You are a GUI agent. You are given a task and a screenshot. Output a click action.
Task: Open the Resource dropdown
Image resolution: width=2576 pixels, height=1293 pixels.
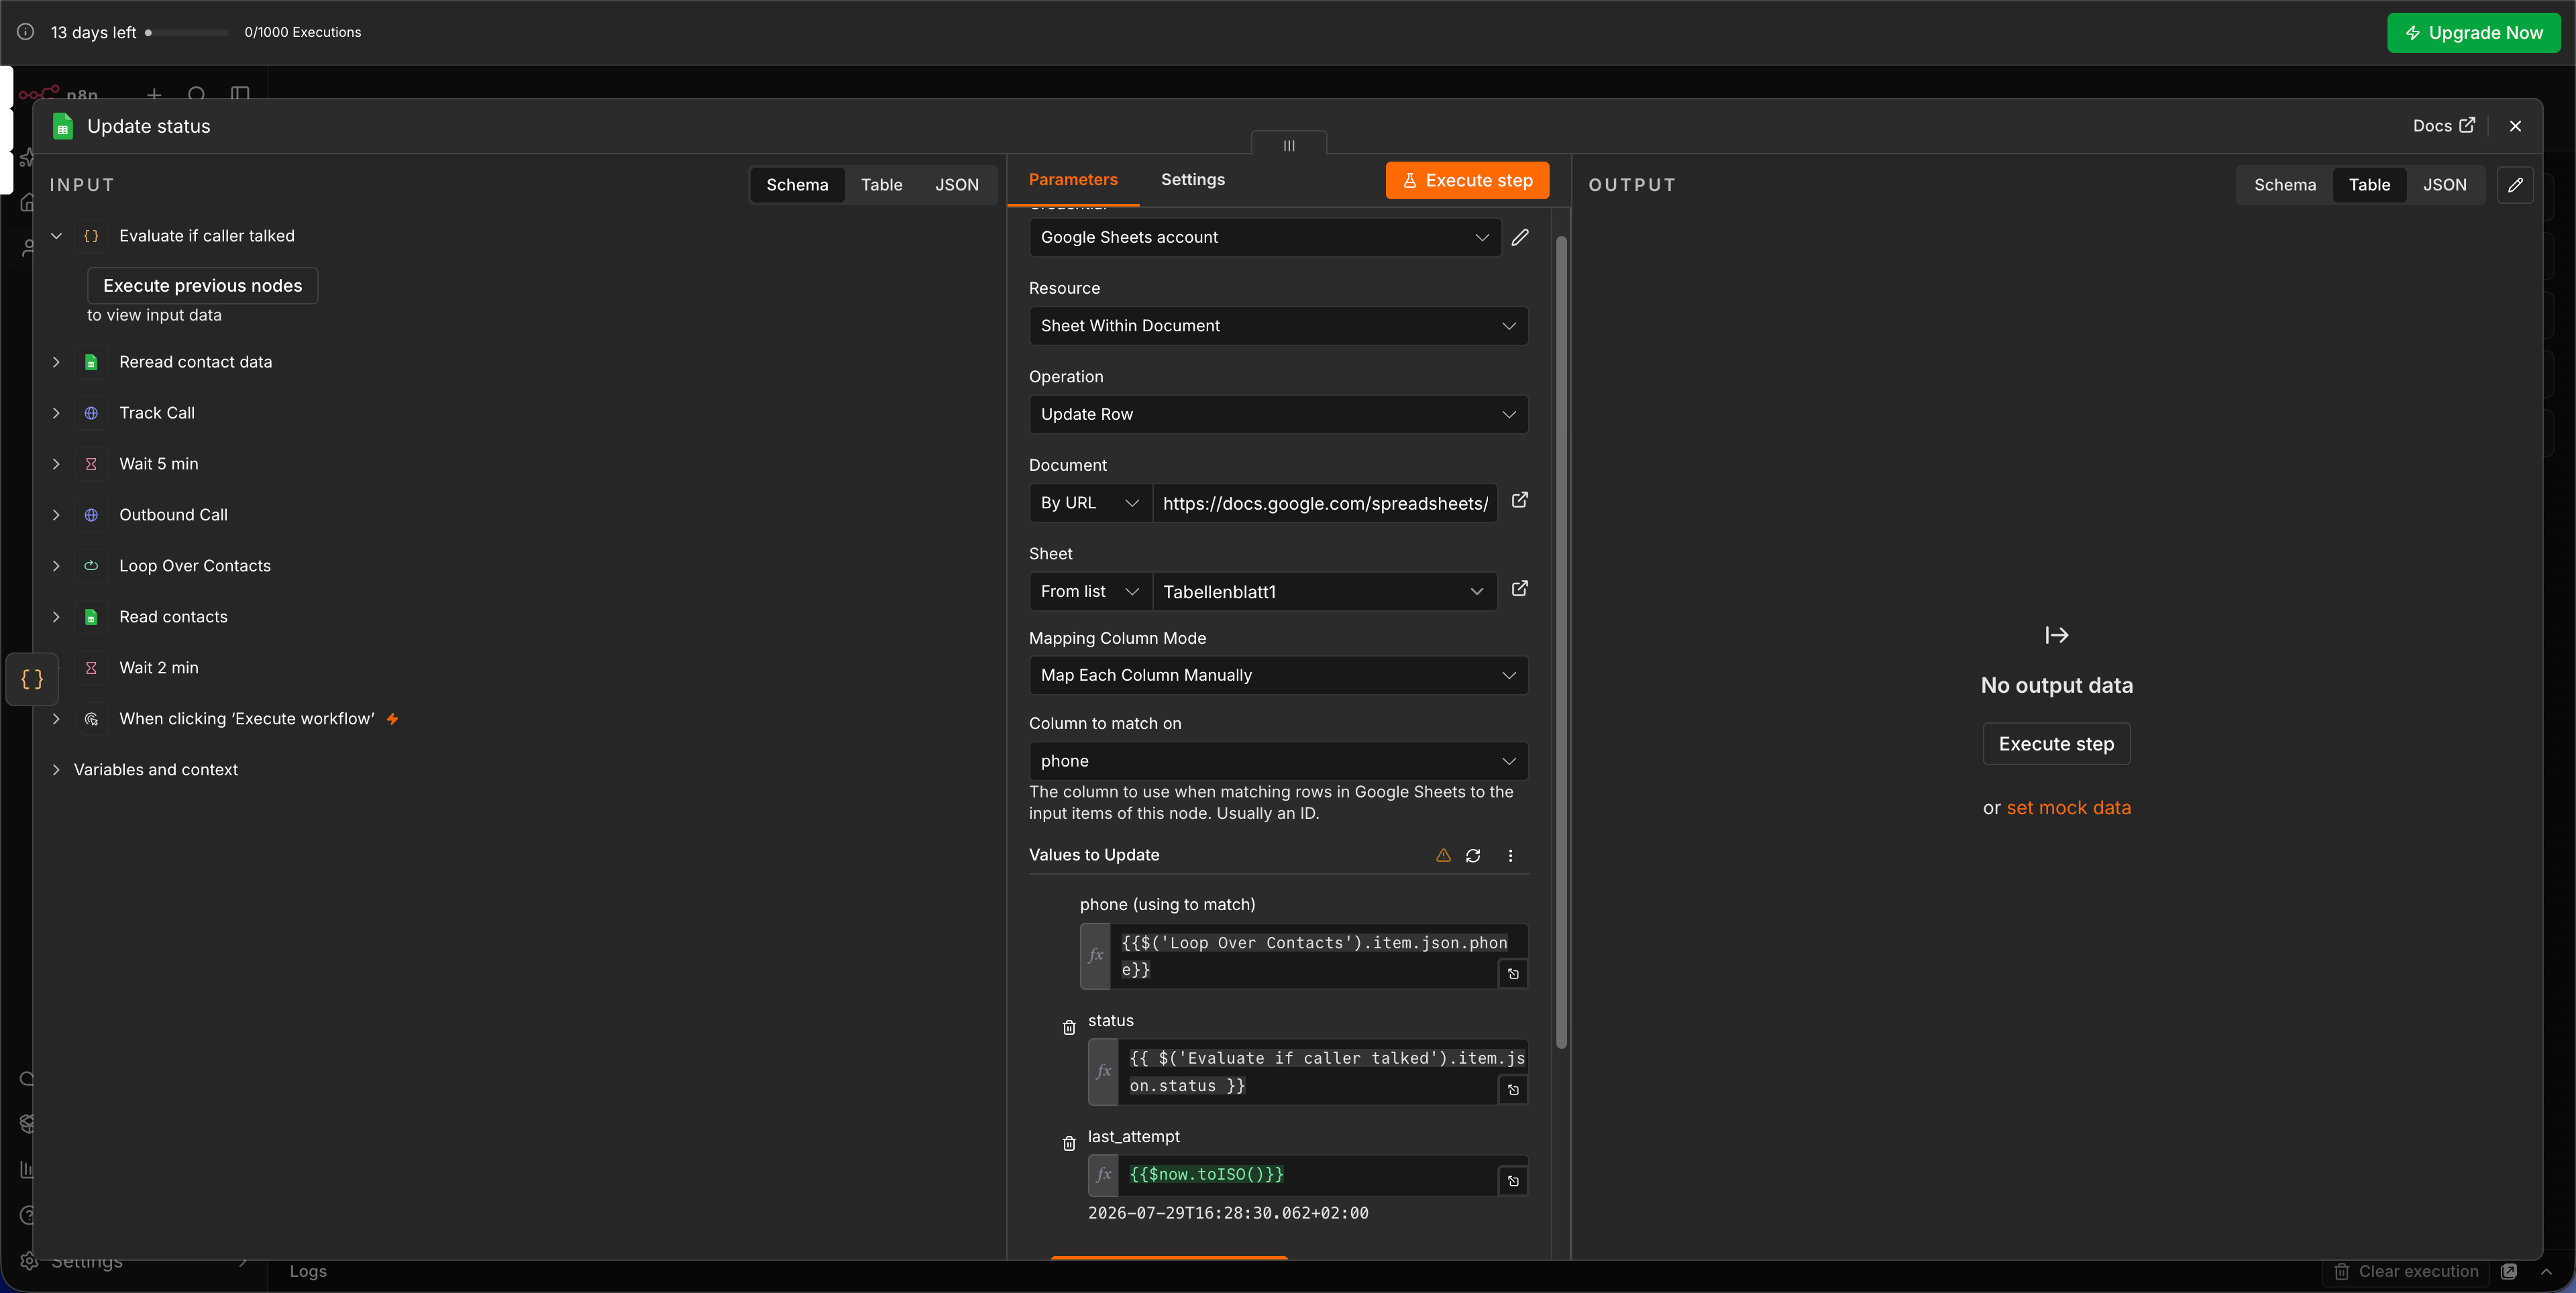click(1278, 326)
